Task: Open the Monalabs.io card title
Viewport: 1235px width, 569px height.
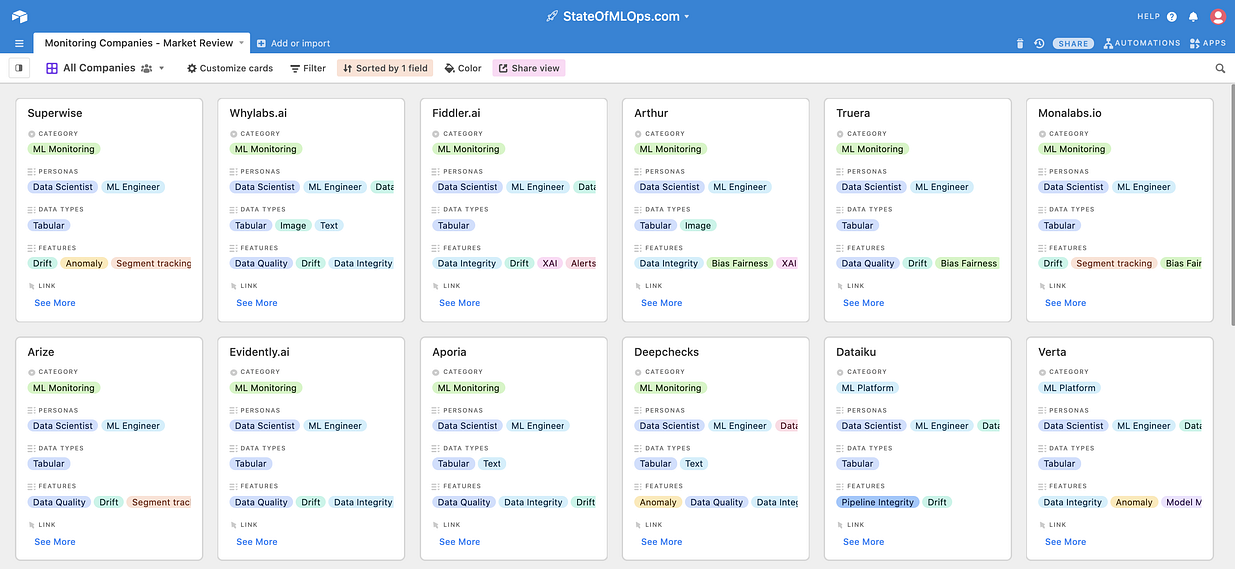Action: [1070, 113]
